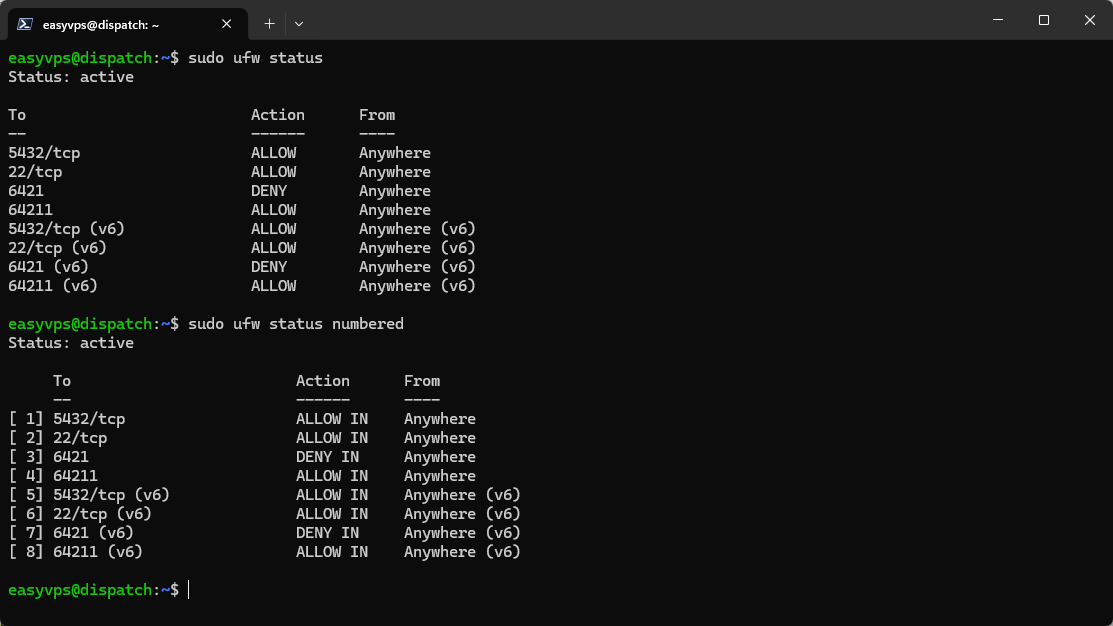This screenshot has width=1113, height=626.
Task: Select the easyvps@dispatch: ~ tab
Action: pos(128,24)
